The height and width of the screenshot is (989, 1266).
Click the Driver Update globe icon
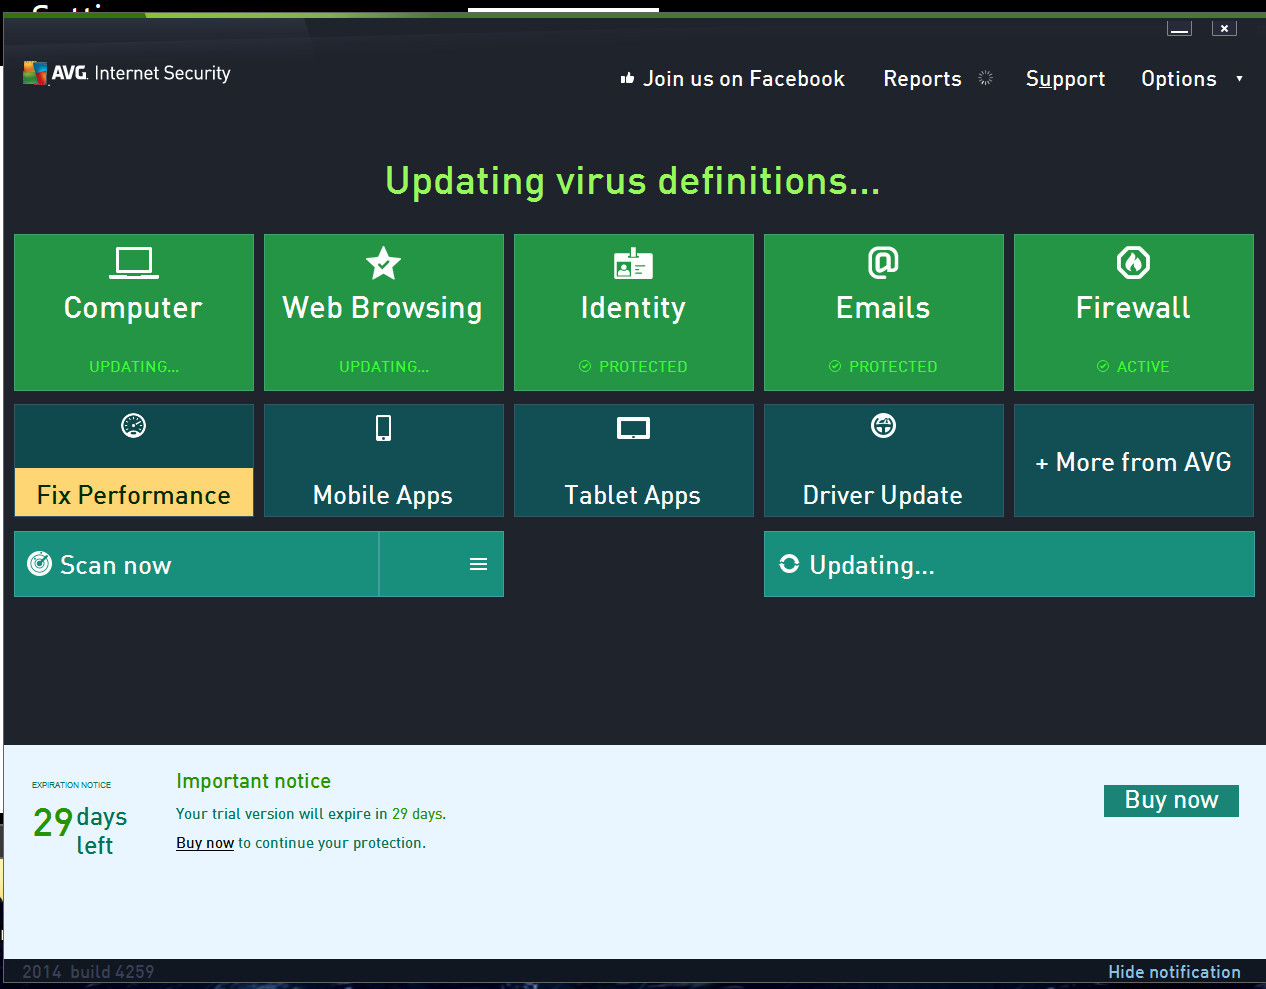883,426
